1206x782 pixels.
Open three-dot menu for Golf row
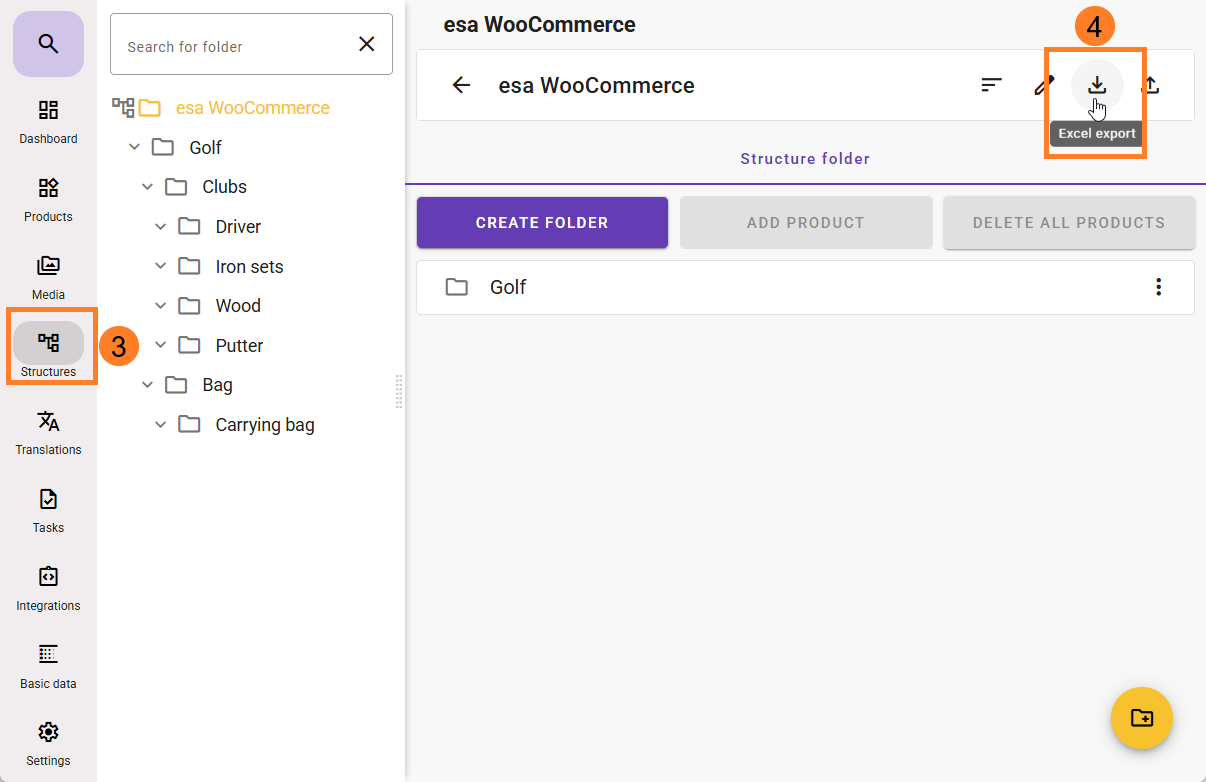(x=1158, y=287)
